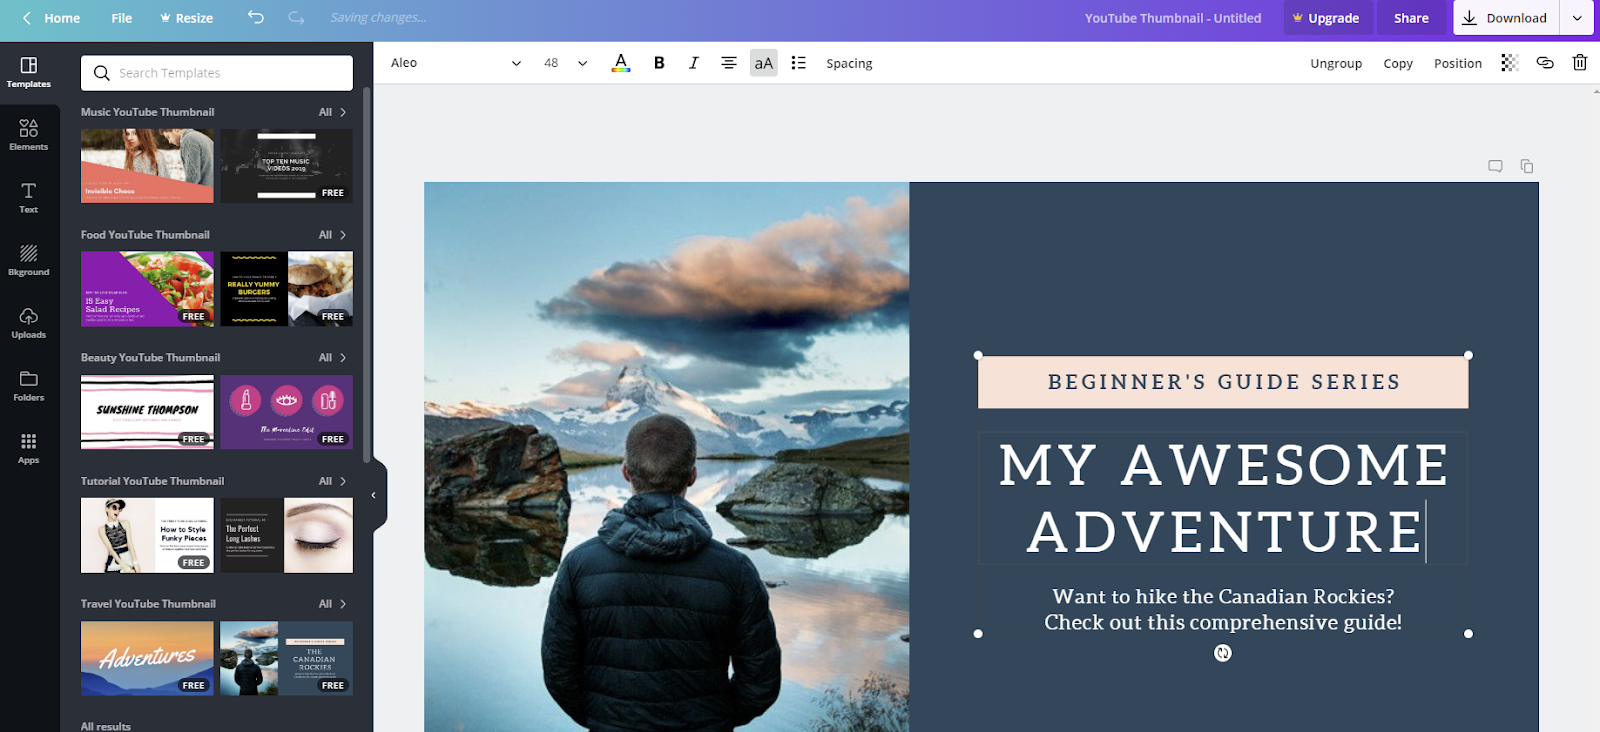The width and height of the screenshot is (1600, 732).
Task: Open the Aleo font family dropdown
Action: click(456, 63)
